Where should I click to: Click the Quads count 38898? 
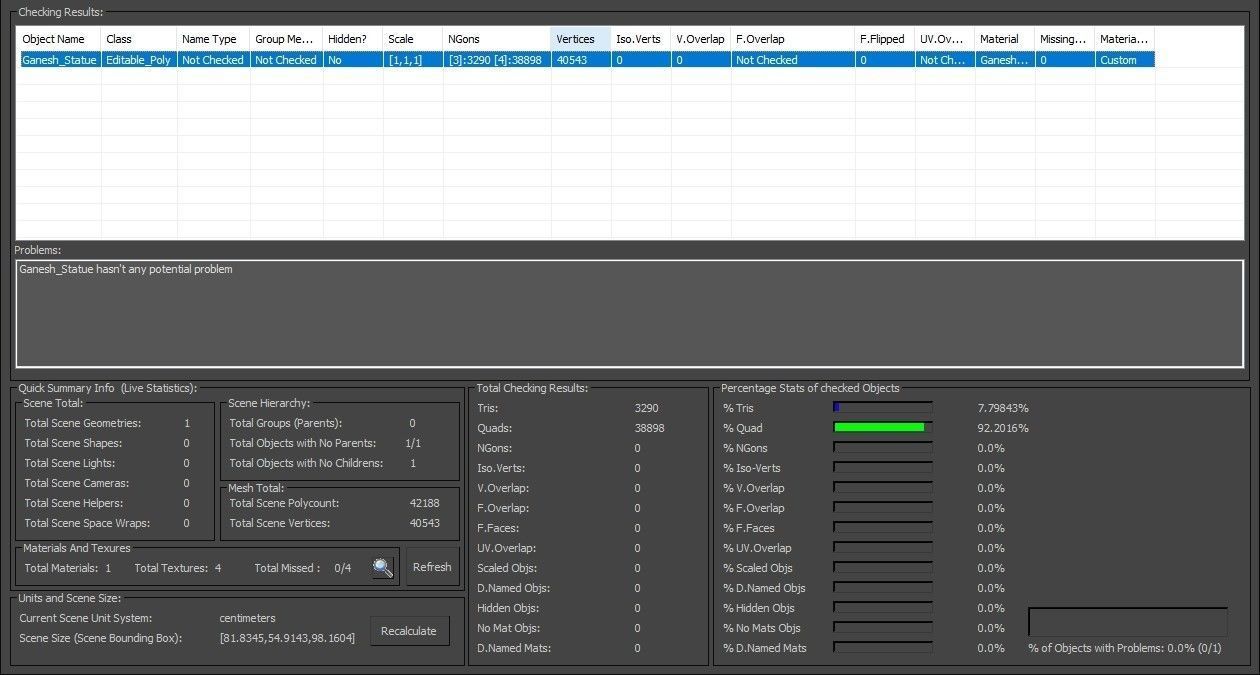click(650, 428)
